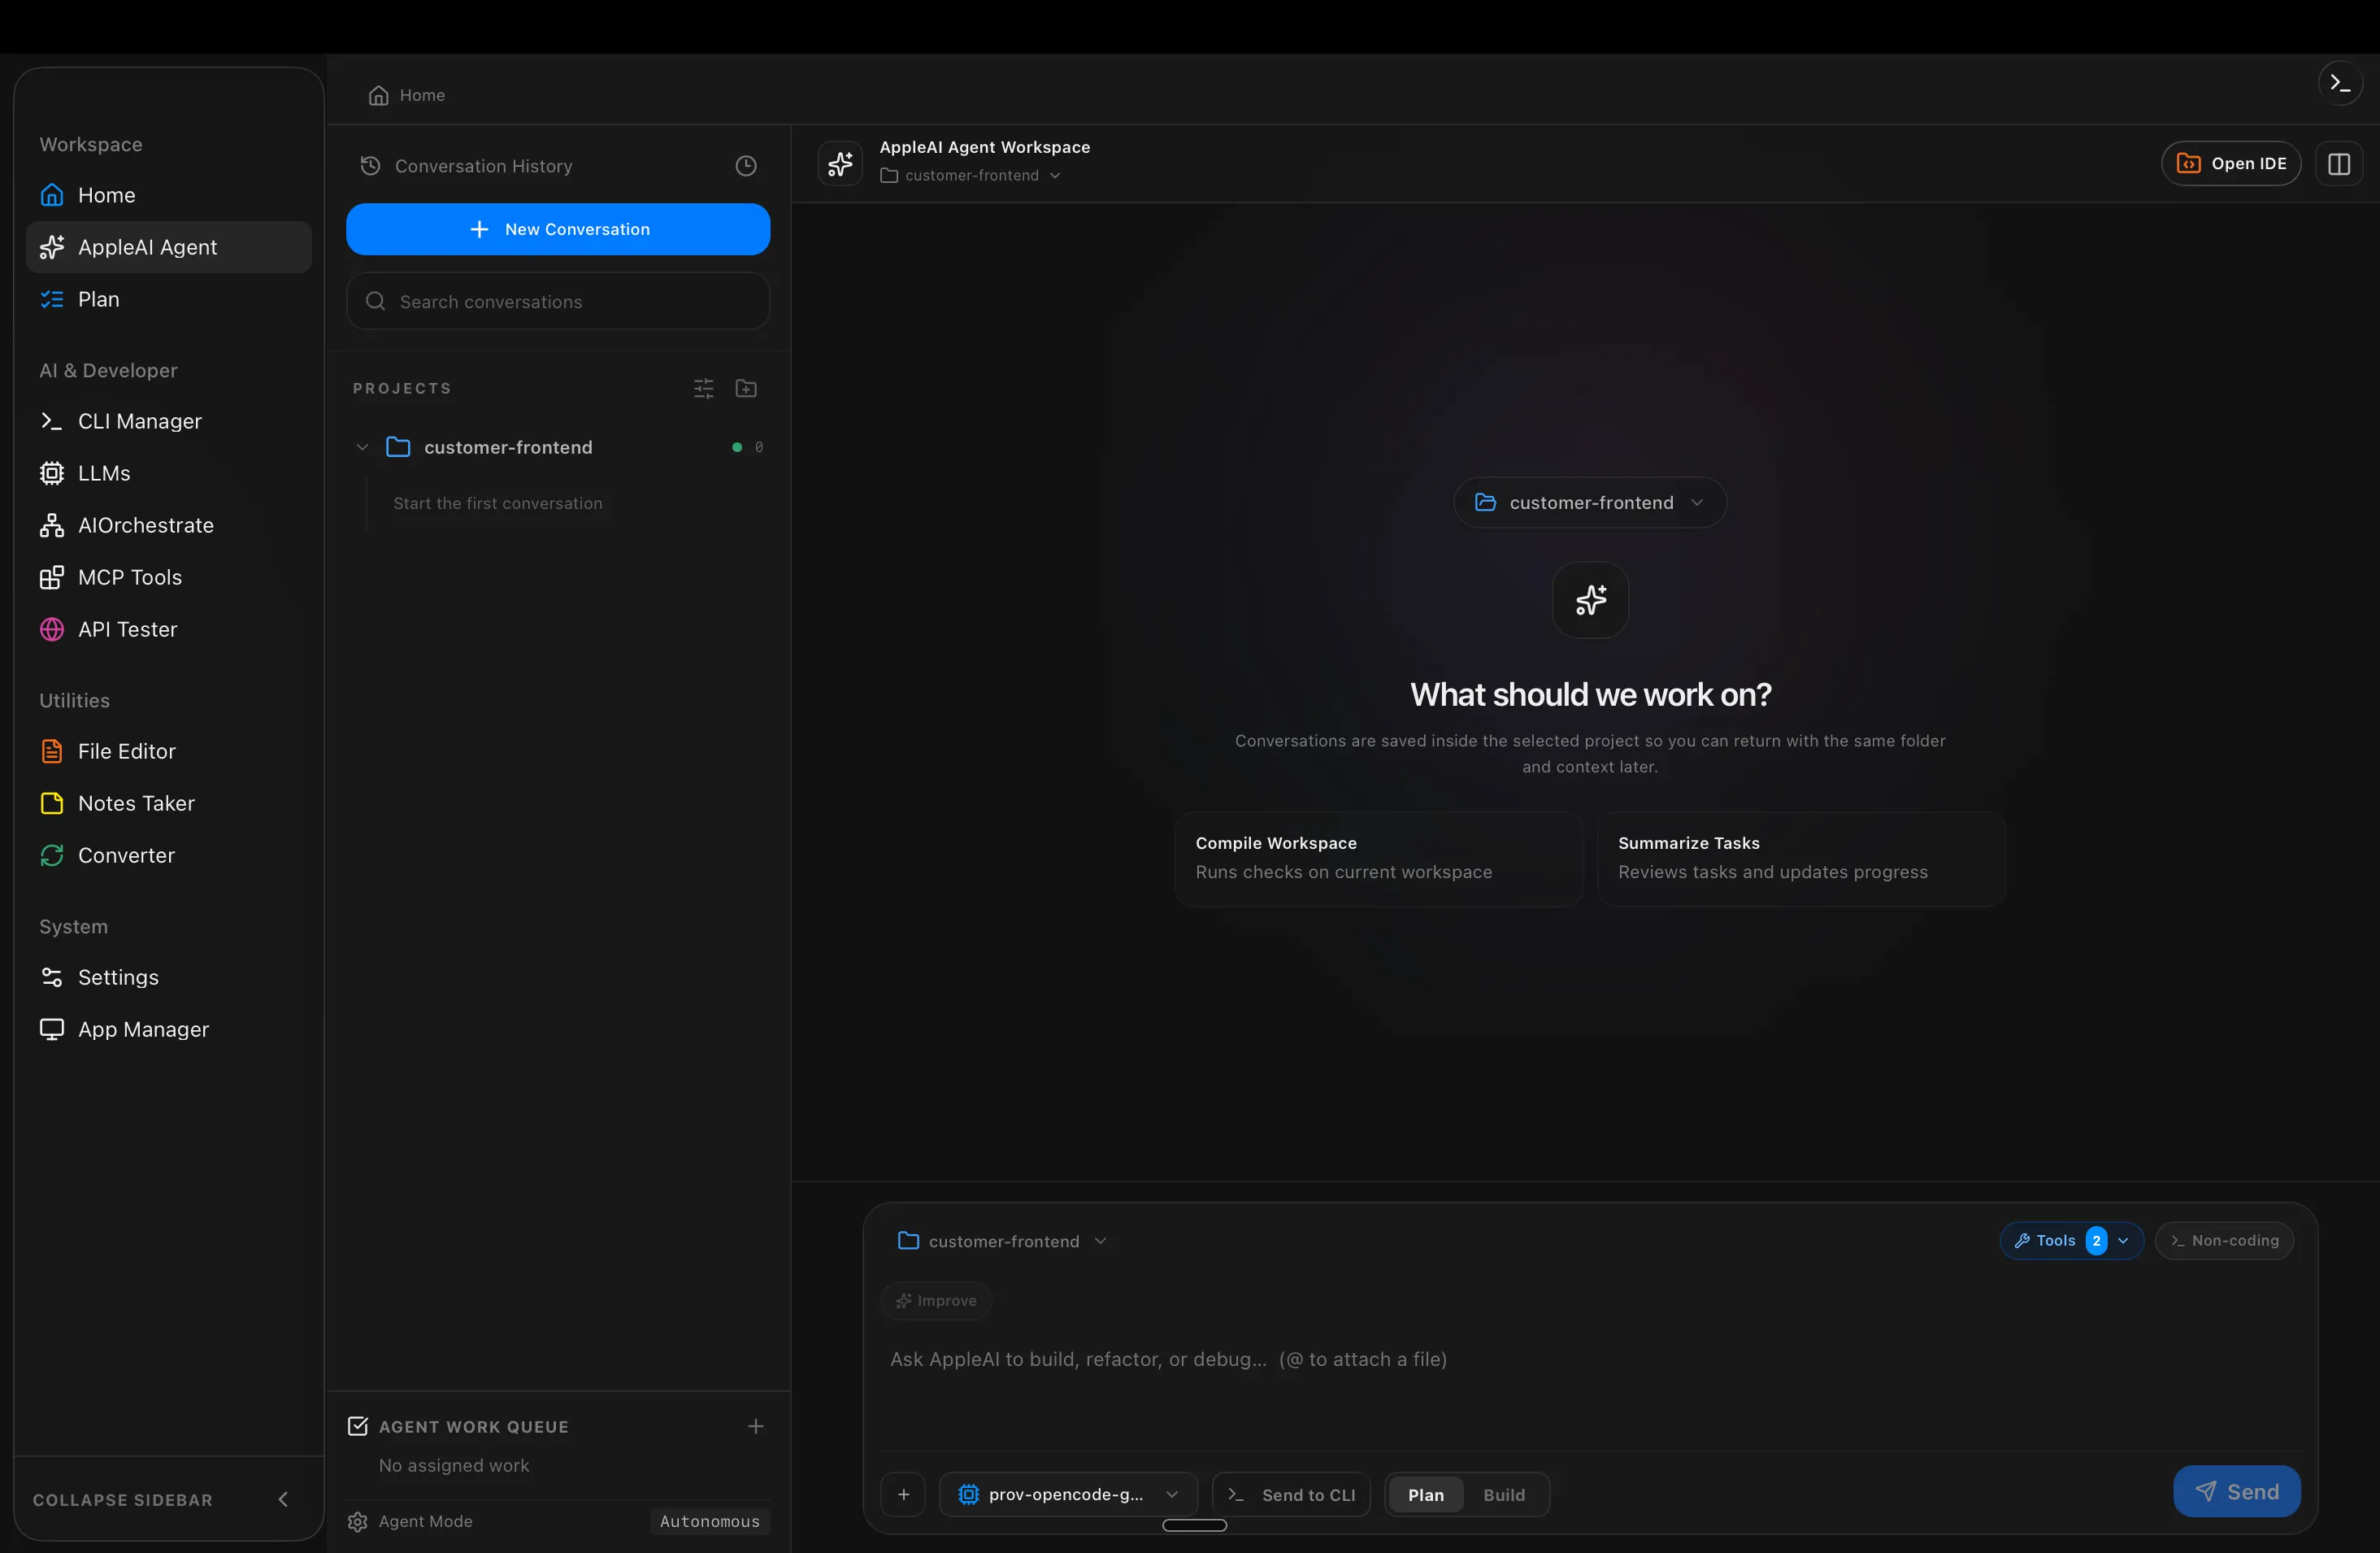Click the Conversation History header
Screen dimensions: 2380x1553
click(x=483, y=166)
